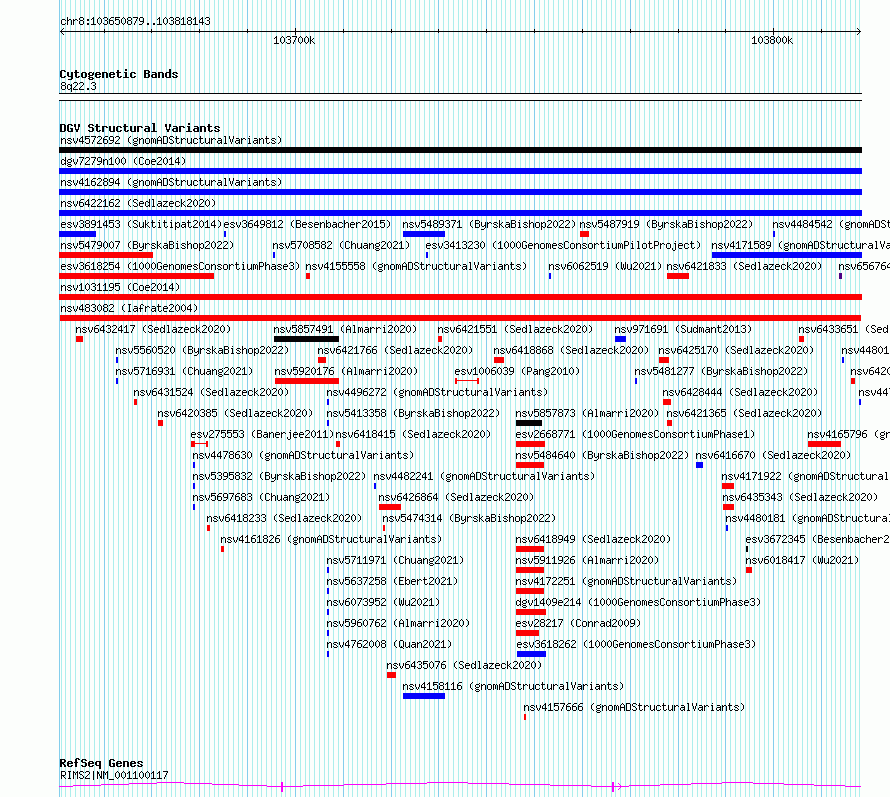Open nsv971691 (Sudmant2013) label
The image size is (890, 797).
[x=683, y=329]
